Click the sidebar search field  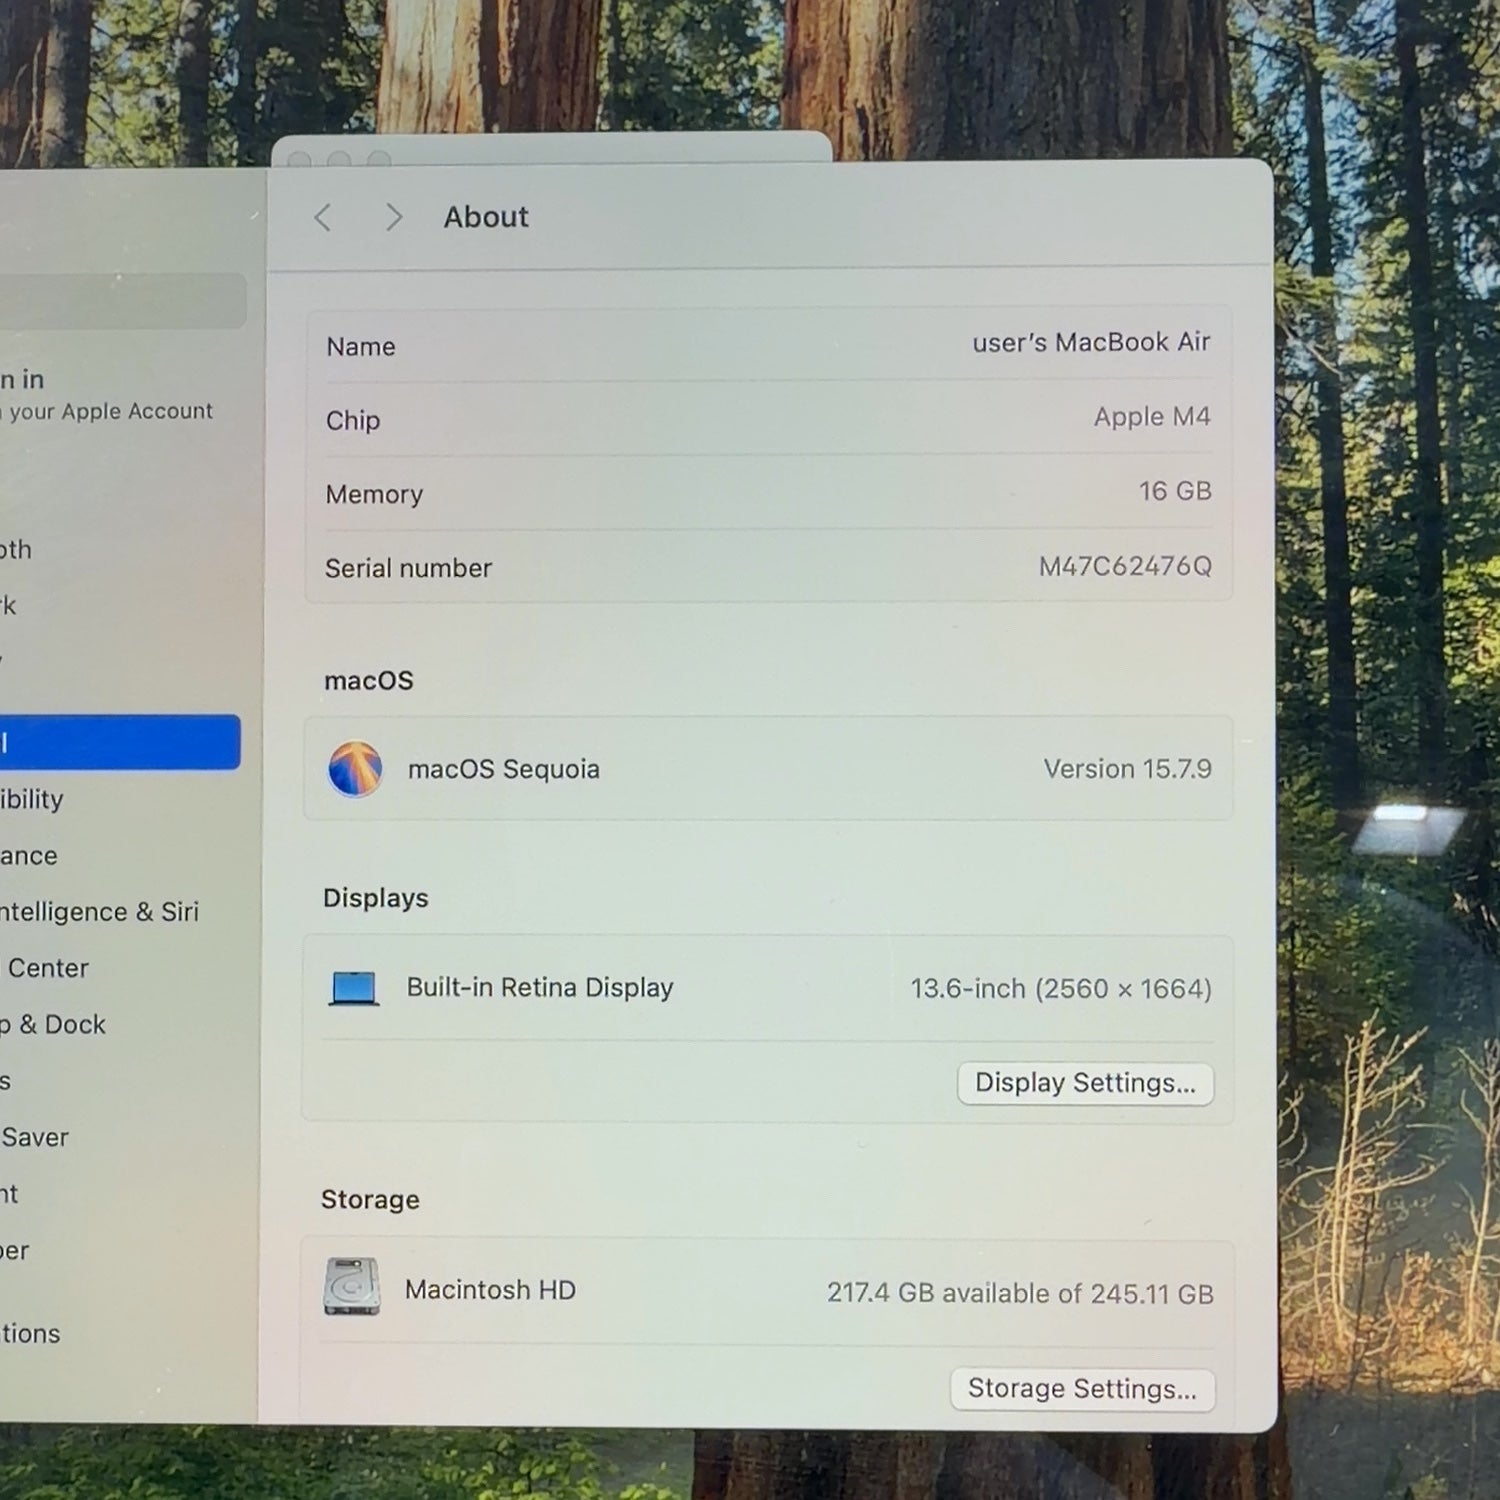pyautogui.click(x=122, y=300)
